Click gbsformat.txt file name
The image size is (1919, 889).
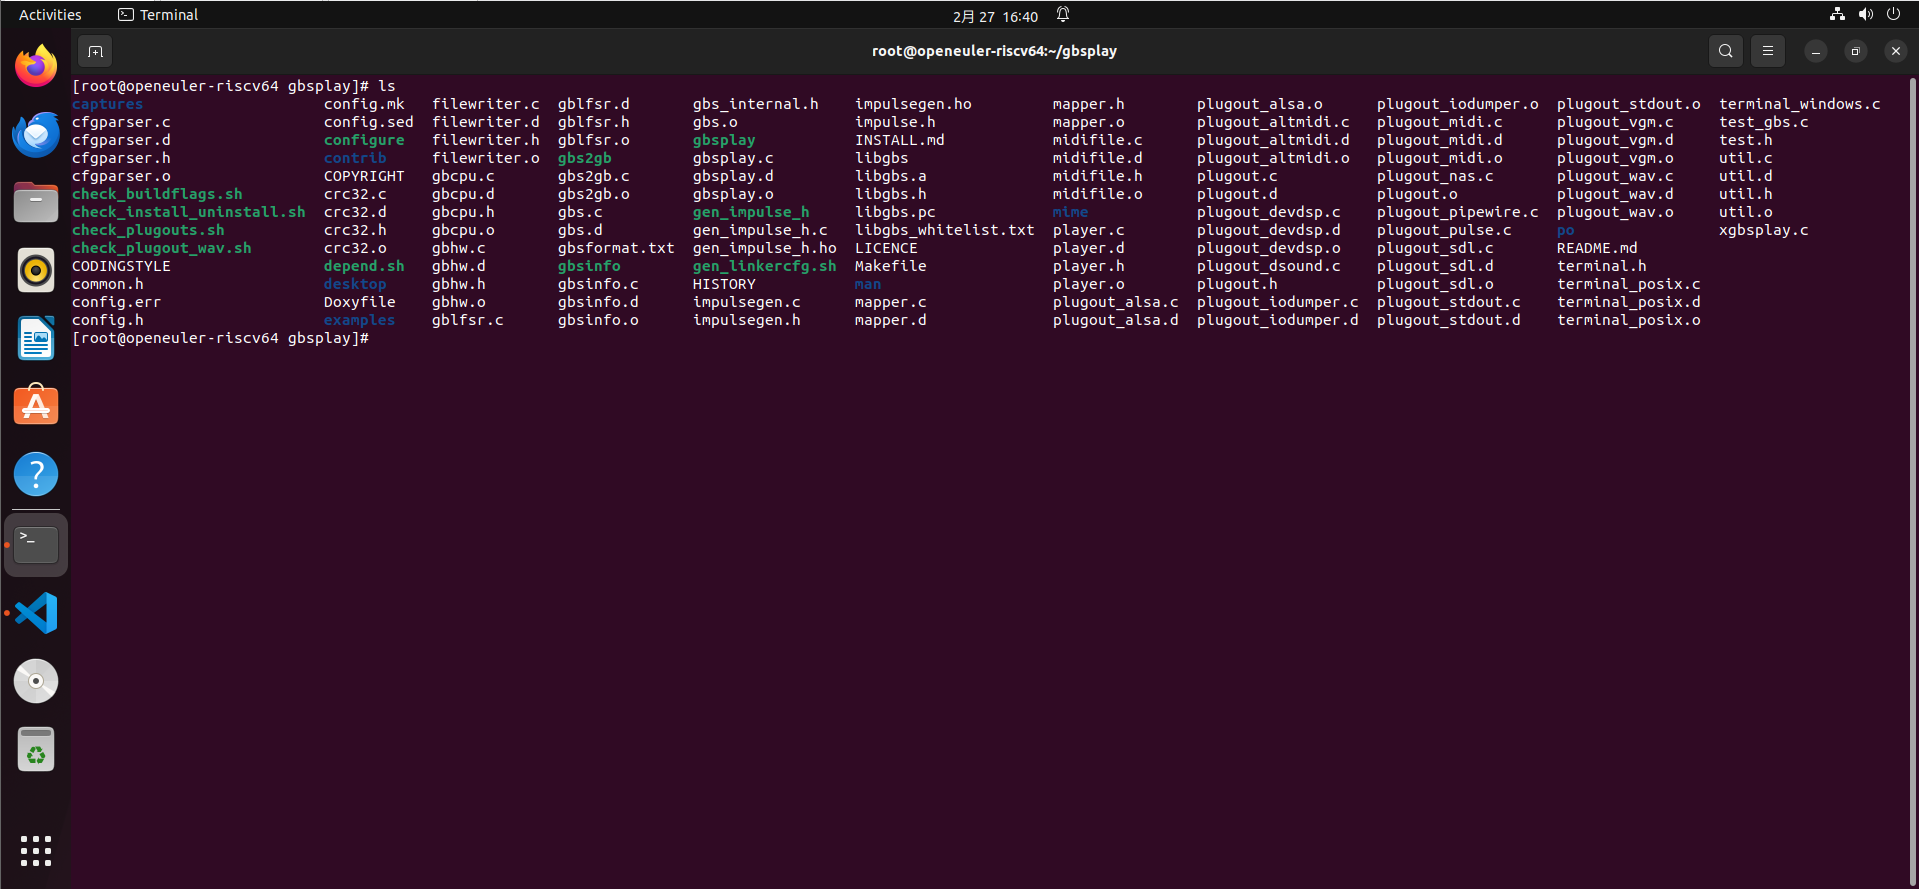point(616,248)
